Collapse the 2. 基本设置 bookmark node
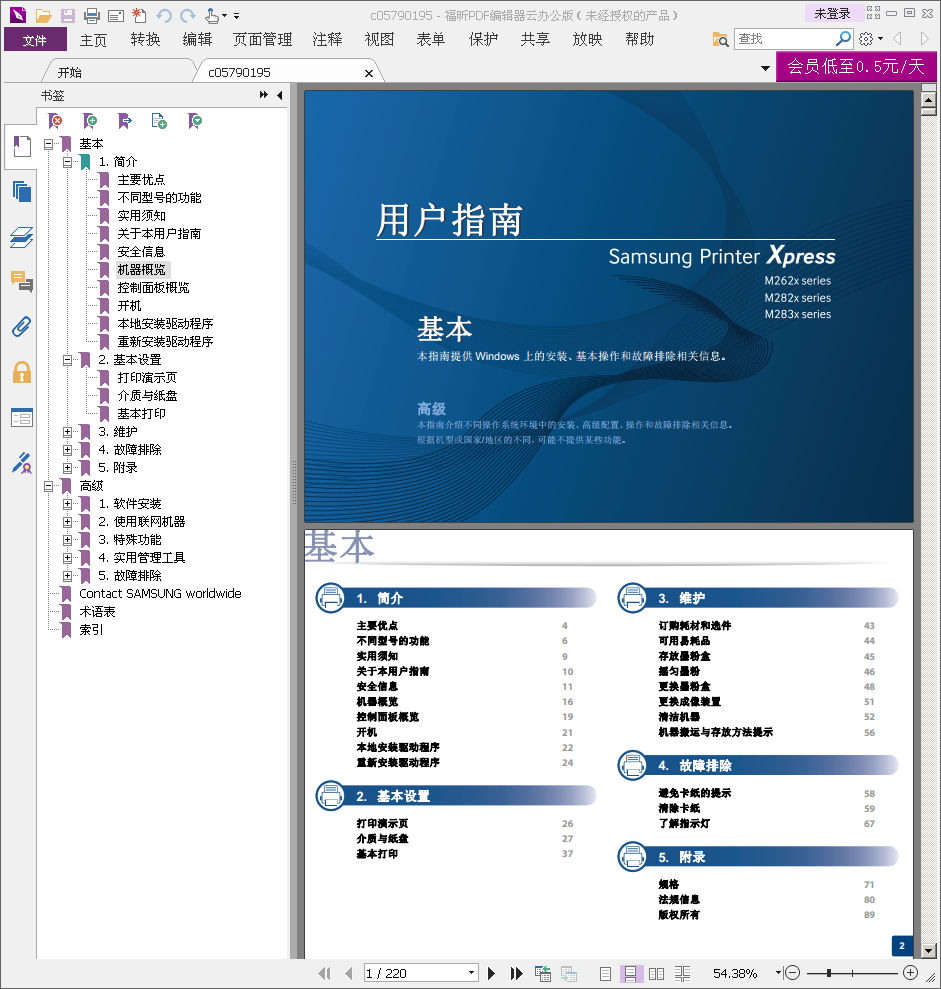Viewport: 941px width, 989px height. 67,360
